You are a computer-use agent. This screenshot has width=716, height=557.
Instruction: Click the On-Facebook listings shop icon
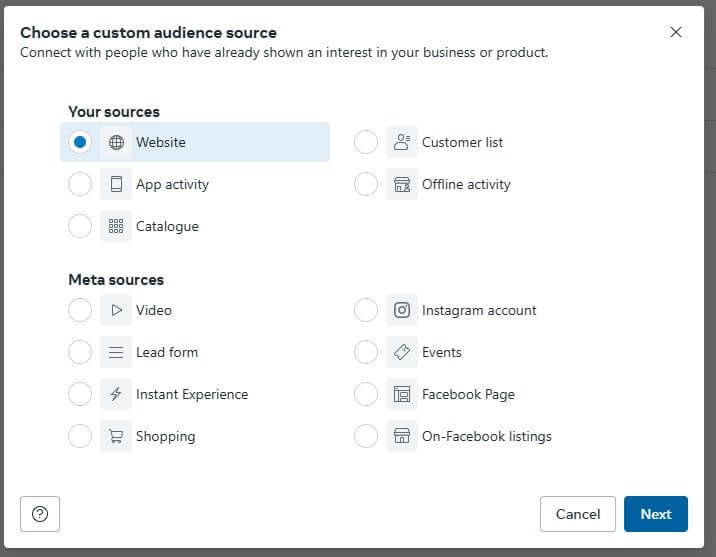[402, 436]
